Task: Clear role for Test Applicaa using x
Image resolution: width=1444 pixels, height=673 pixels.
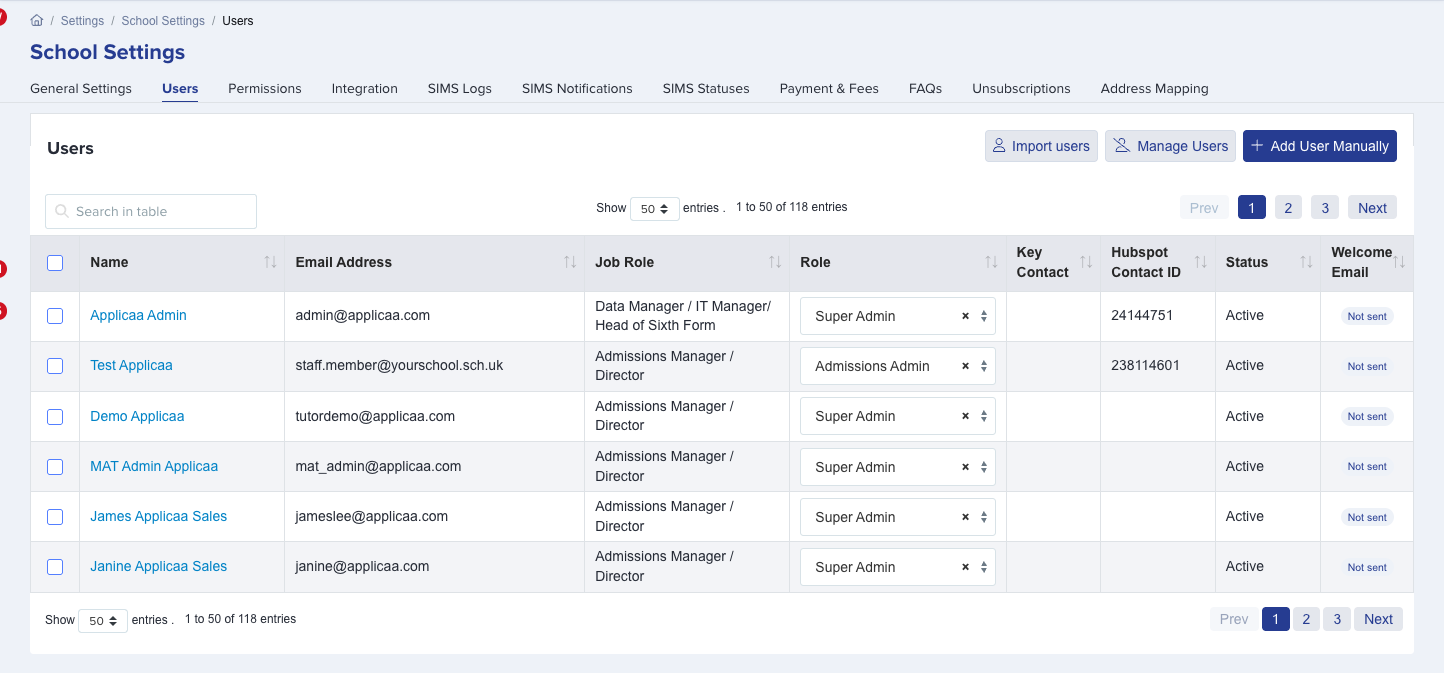Action: (965, 366)
